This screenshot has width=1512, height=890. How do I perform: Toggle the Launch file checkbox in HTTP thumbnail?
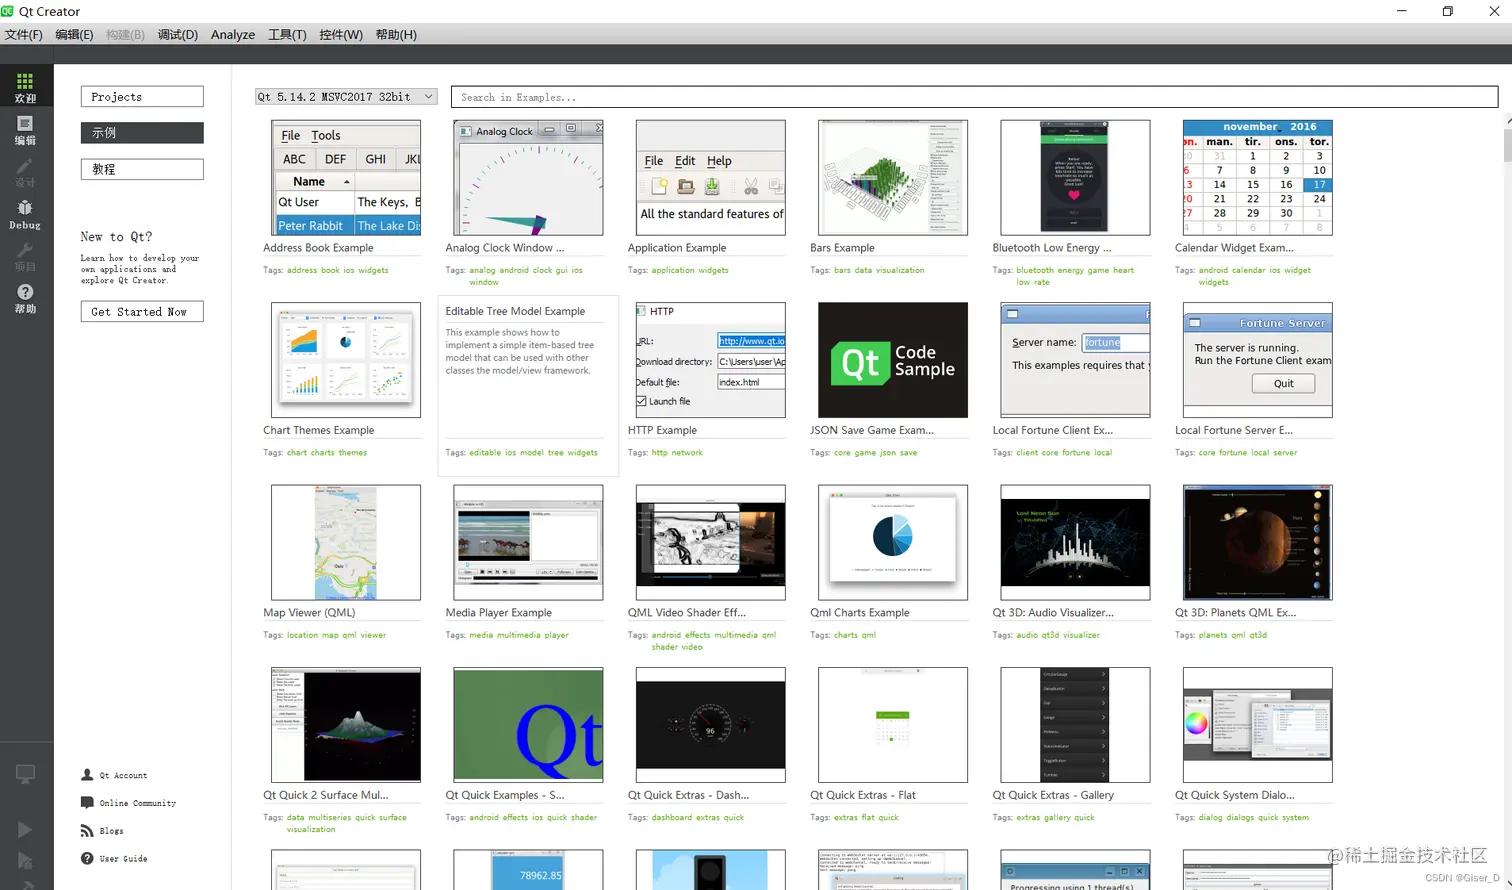click(641, 401)
